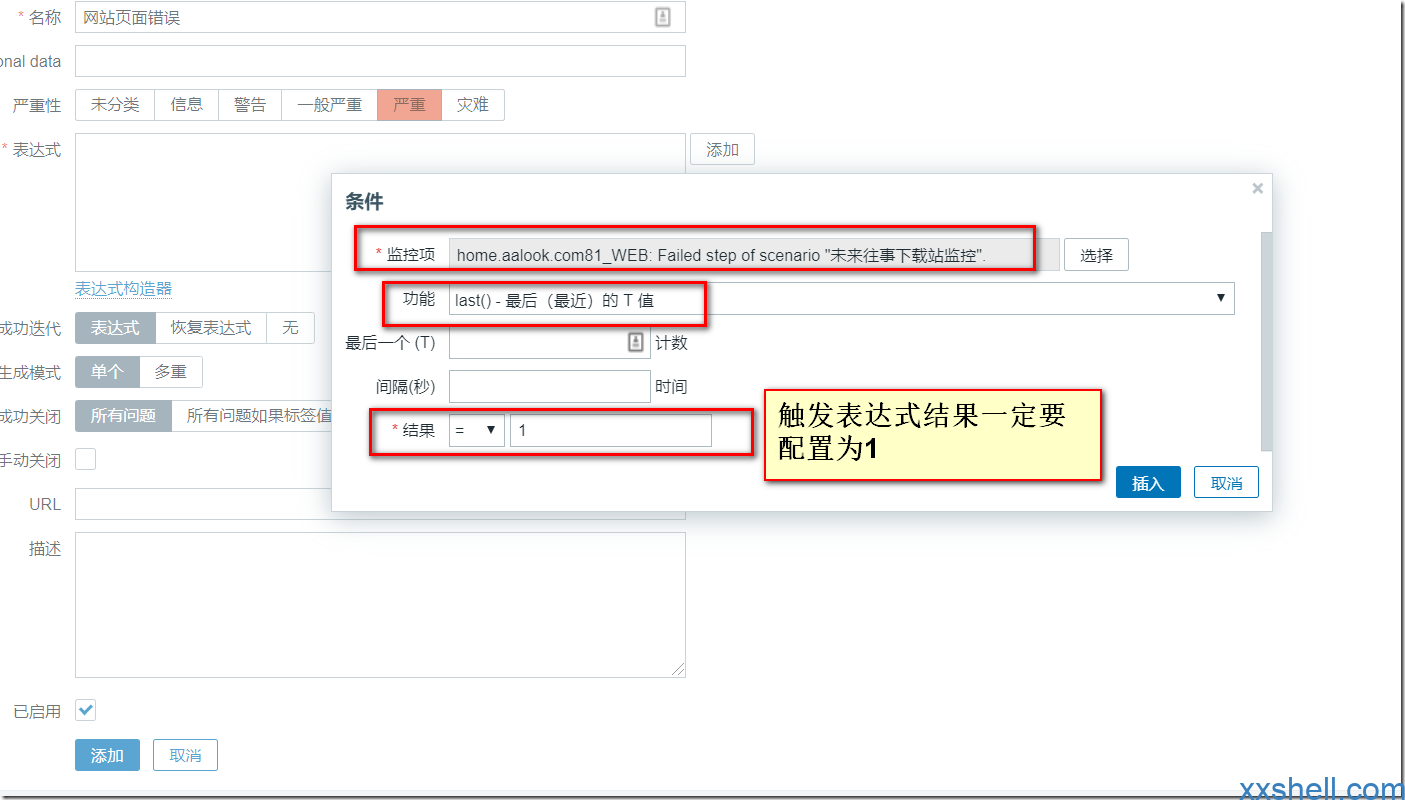The image size is (1405, 800).
Task: Switch to 恢复表达式 option
Action: pyautogui.click(x=210, y=328)
